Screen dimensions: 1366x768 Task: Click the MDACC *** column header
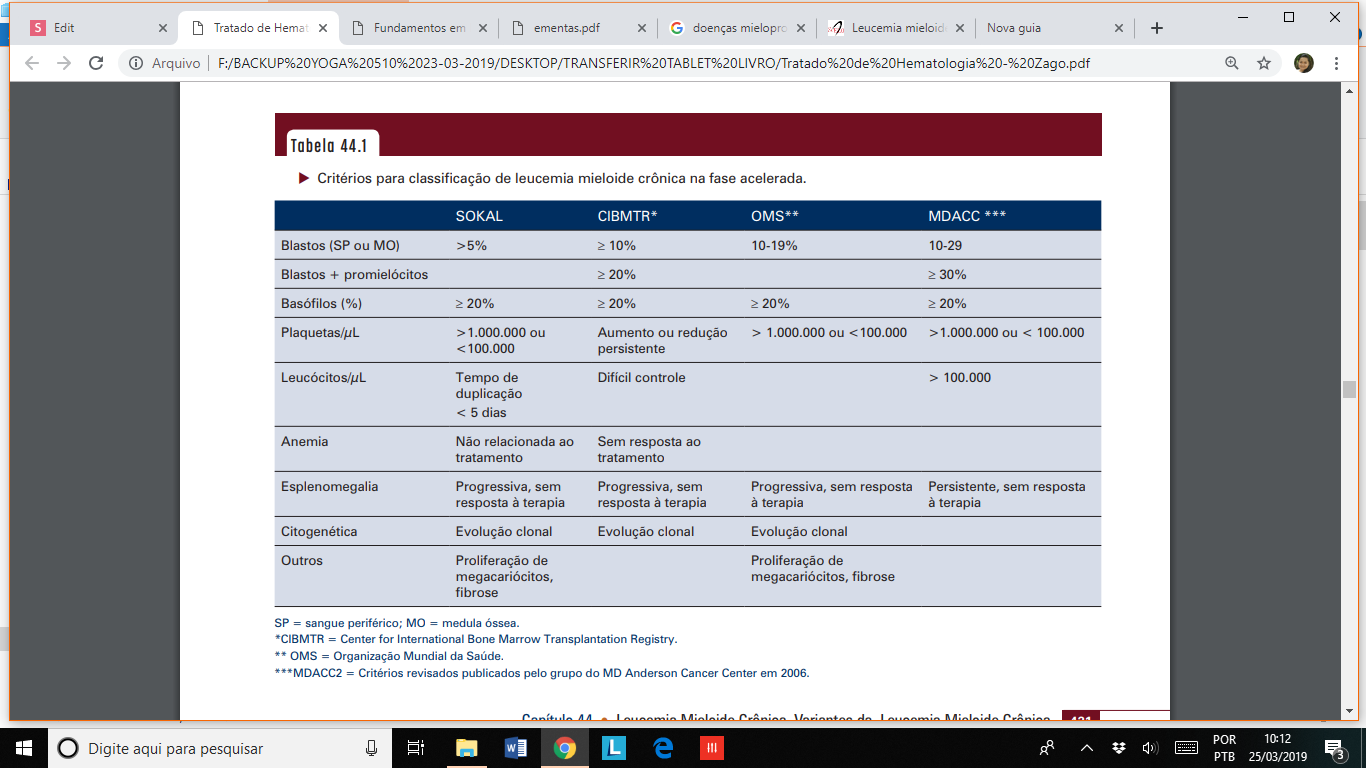click(967, 216)
